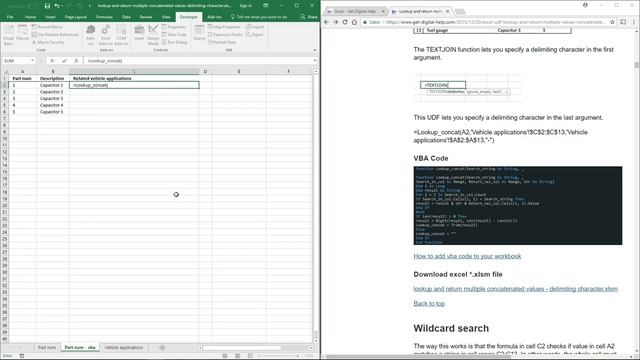640x360 pixels.
Task: Click Run Dialog
Action: 174,42
